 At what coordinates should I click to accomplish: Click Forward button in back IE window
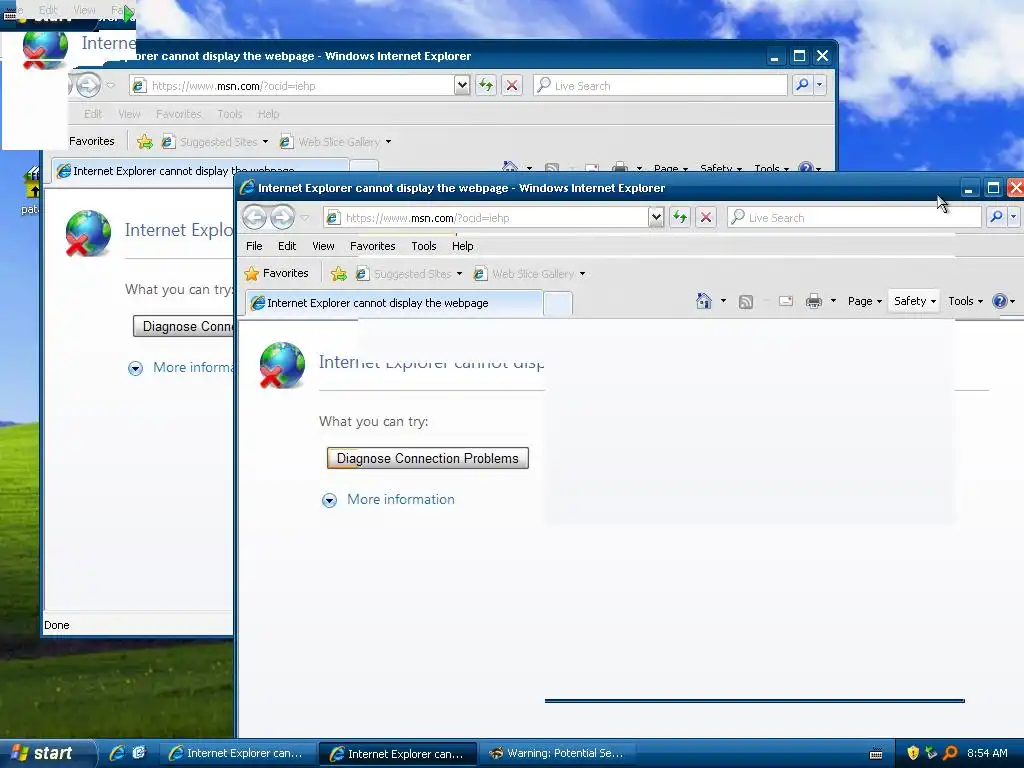coord(88,85)
